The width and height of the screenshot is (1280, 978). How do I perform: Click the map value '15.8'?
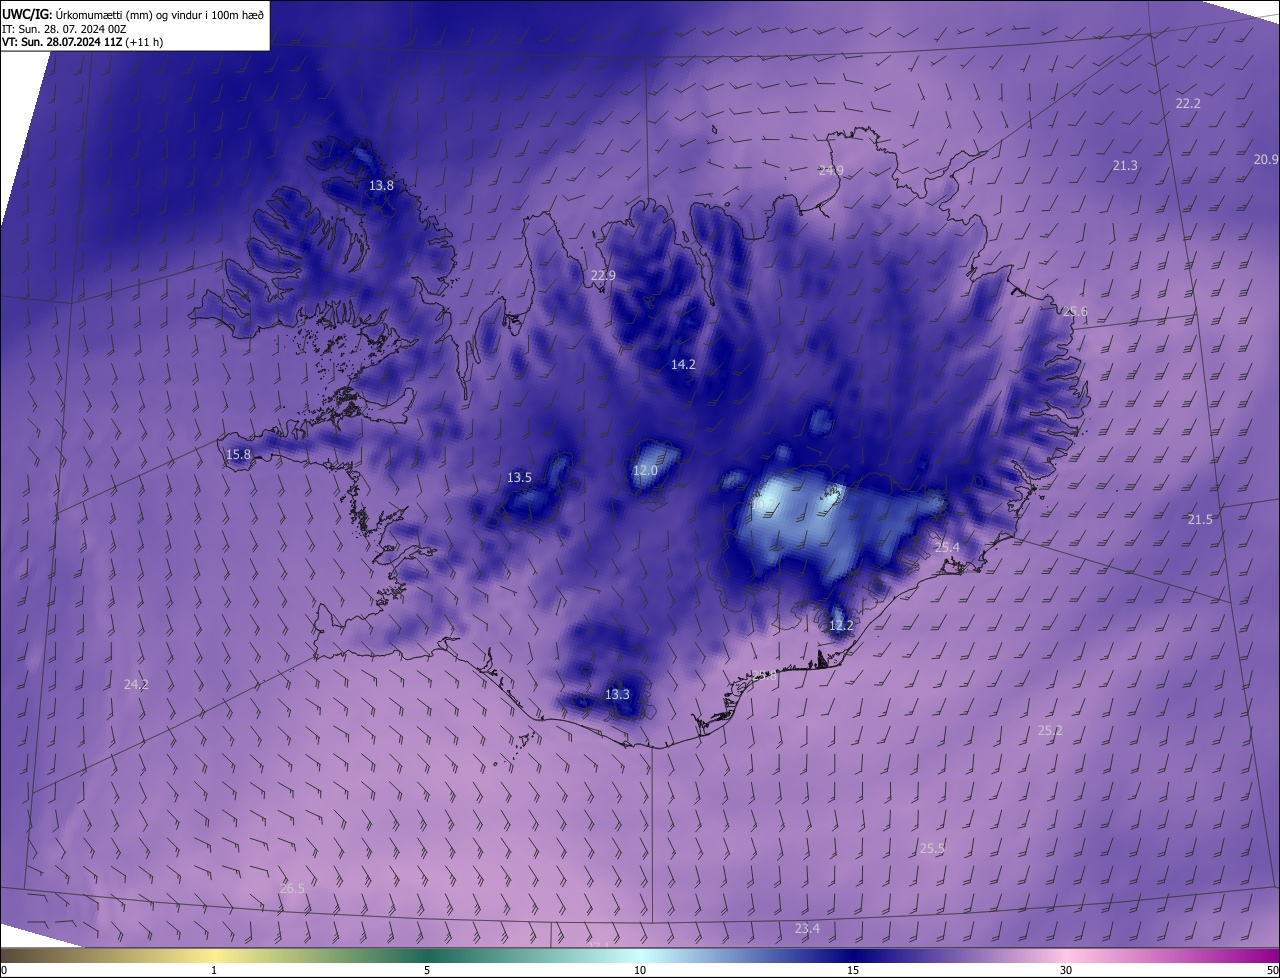click(x=238, y=454)
